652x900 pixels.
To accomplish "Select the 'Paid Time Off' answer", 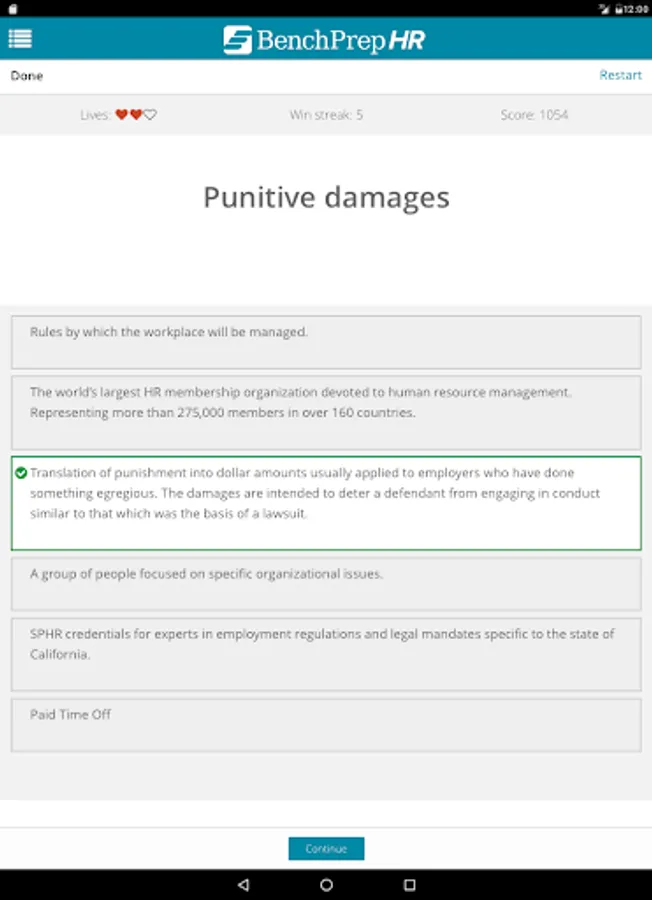I will click(326, 724).
